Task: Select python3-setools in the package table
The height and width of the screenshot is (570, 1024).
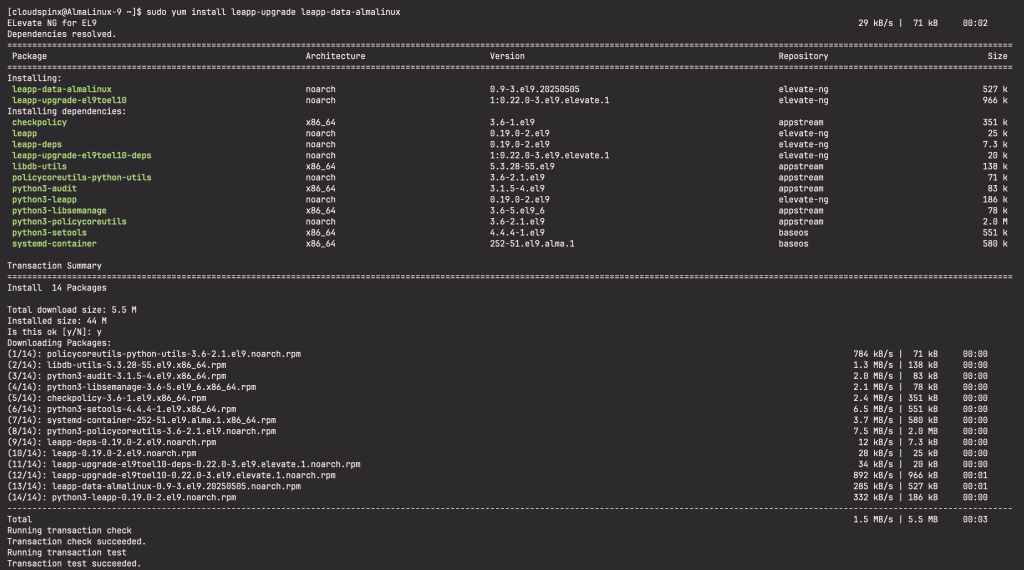Action: pyautogui.click(x=49, y=233)
